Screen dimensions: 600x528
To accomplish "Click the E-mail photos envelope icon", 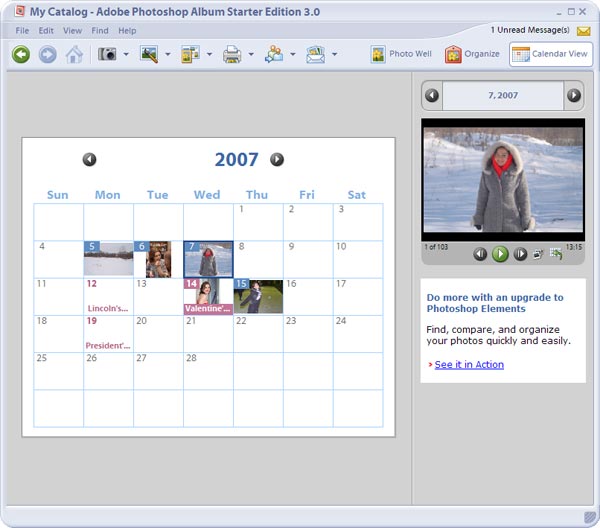I will pos(316,54).
